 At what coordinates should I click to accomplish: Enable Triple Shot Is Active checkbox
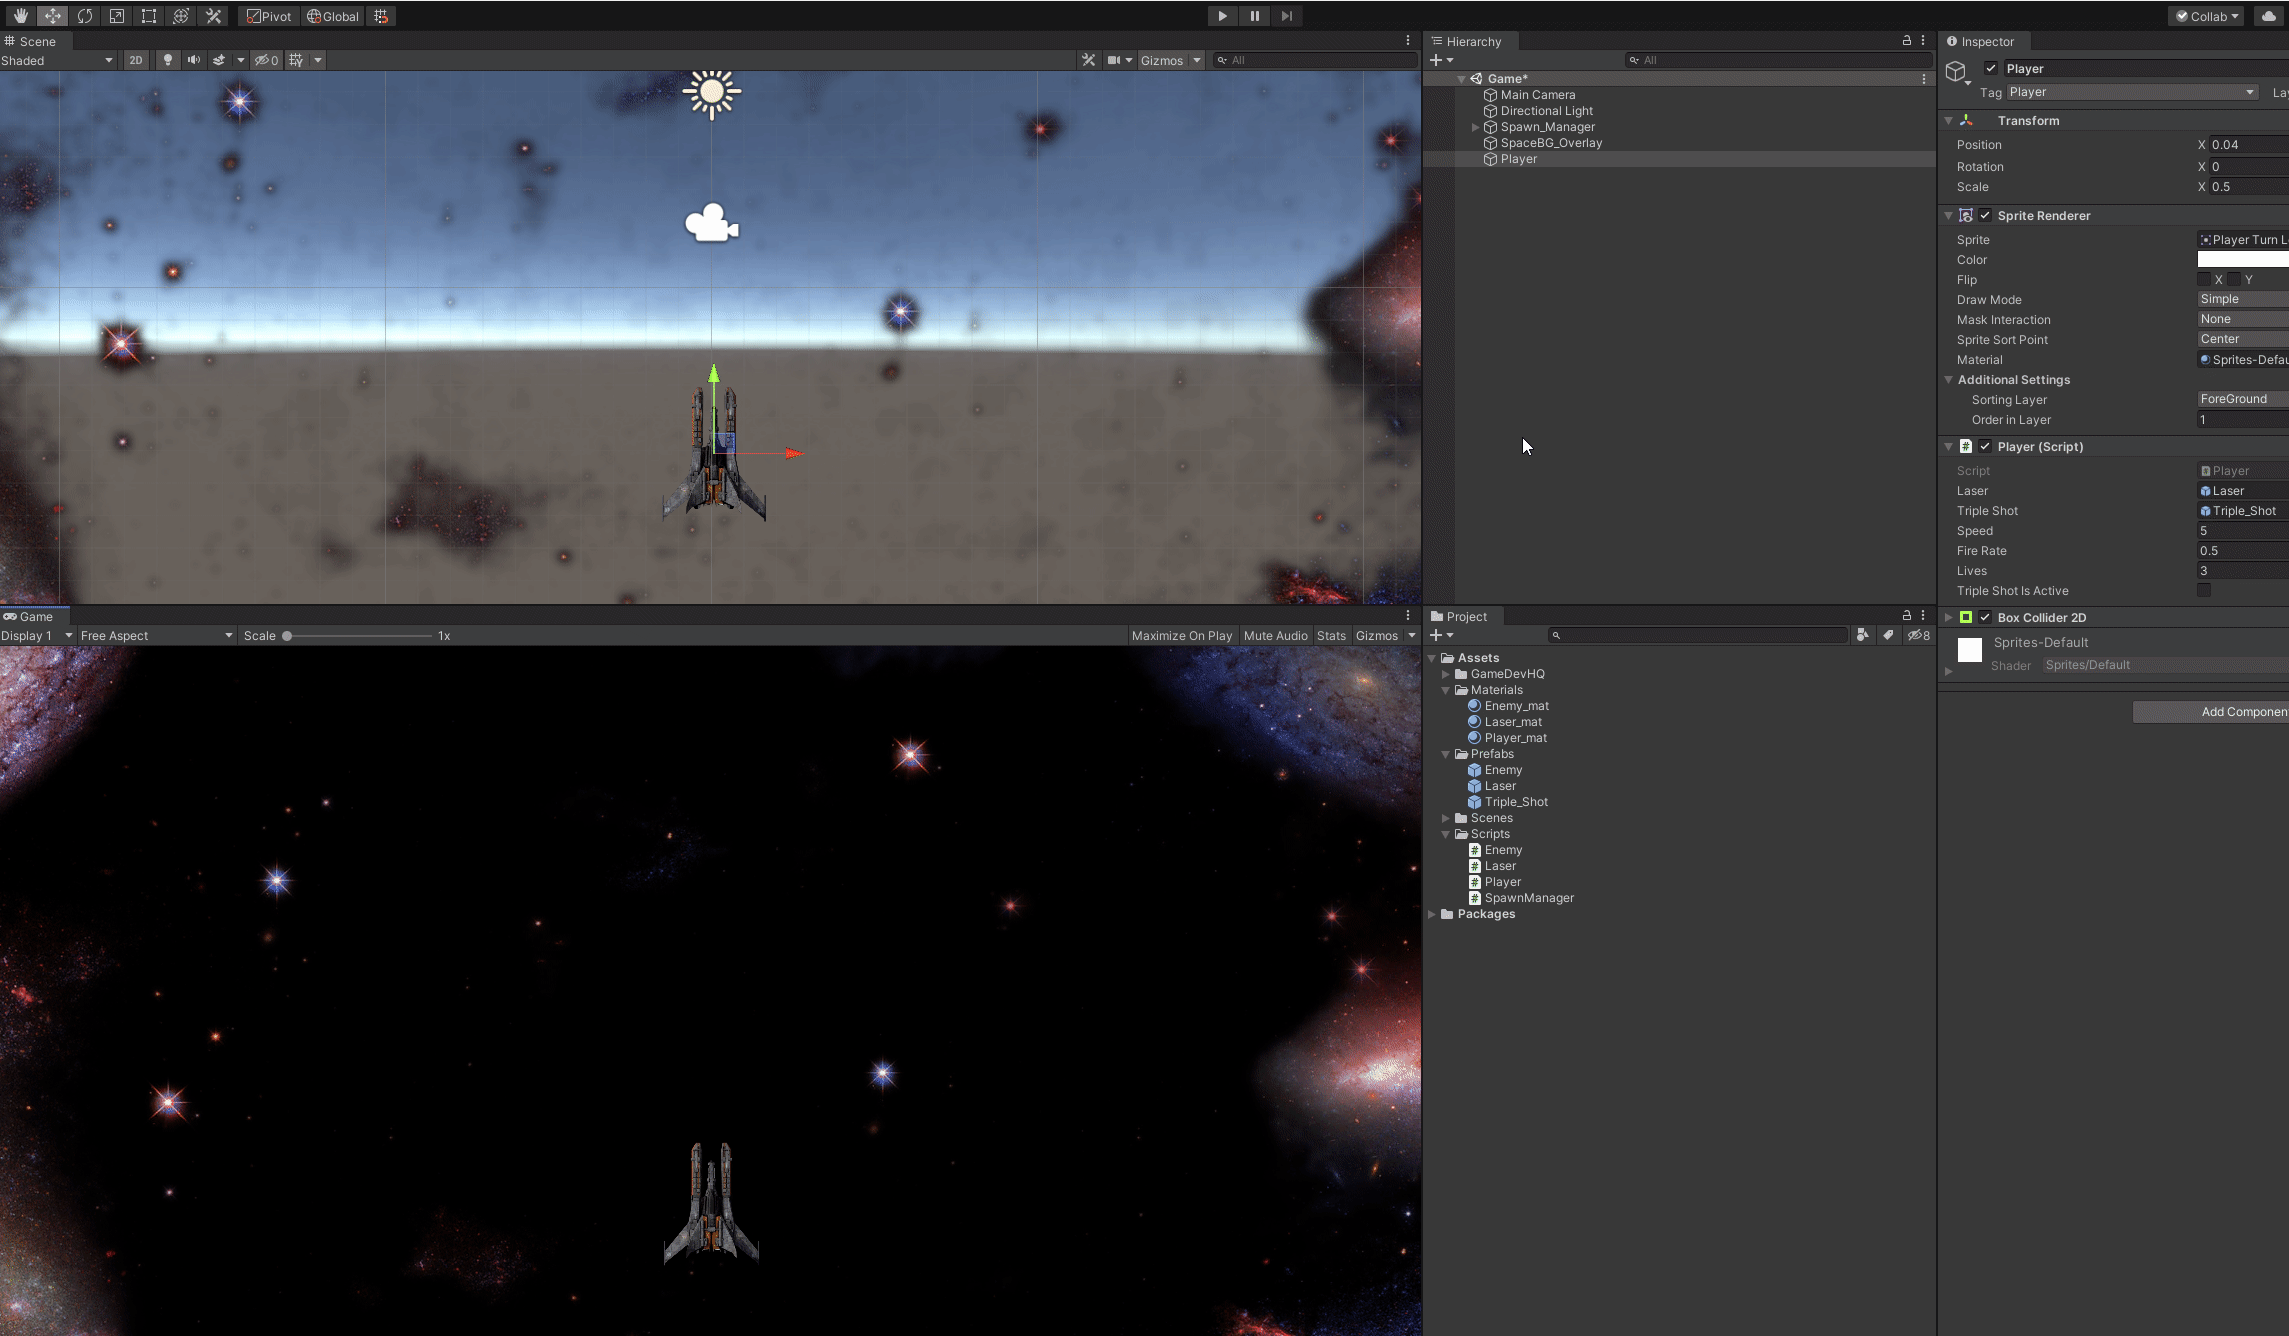(2204, 591)
